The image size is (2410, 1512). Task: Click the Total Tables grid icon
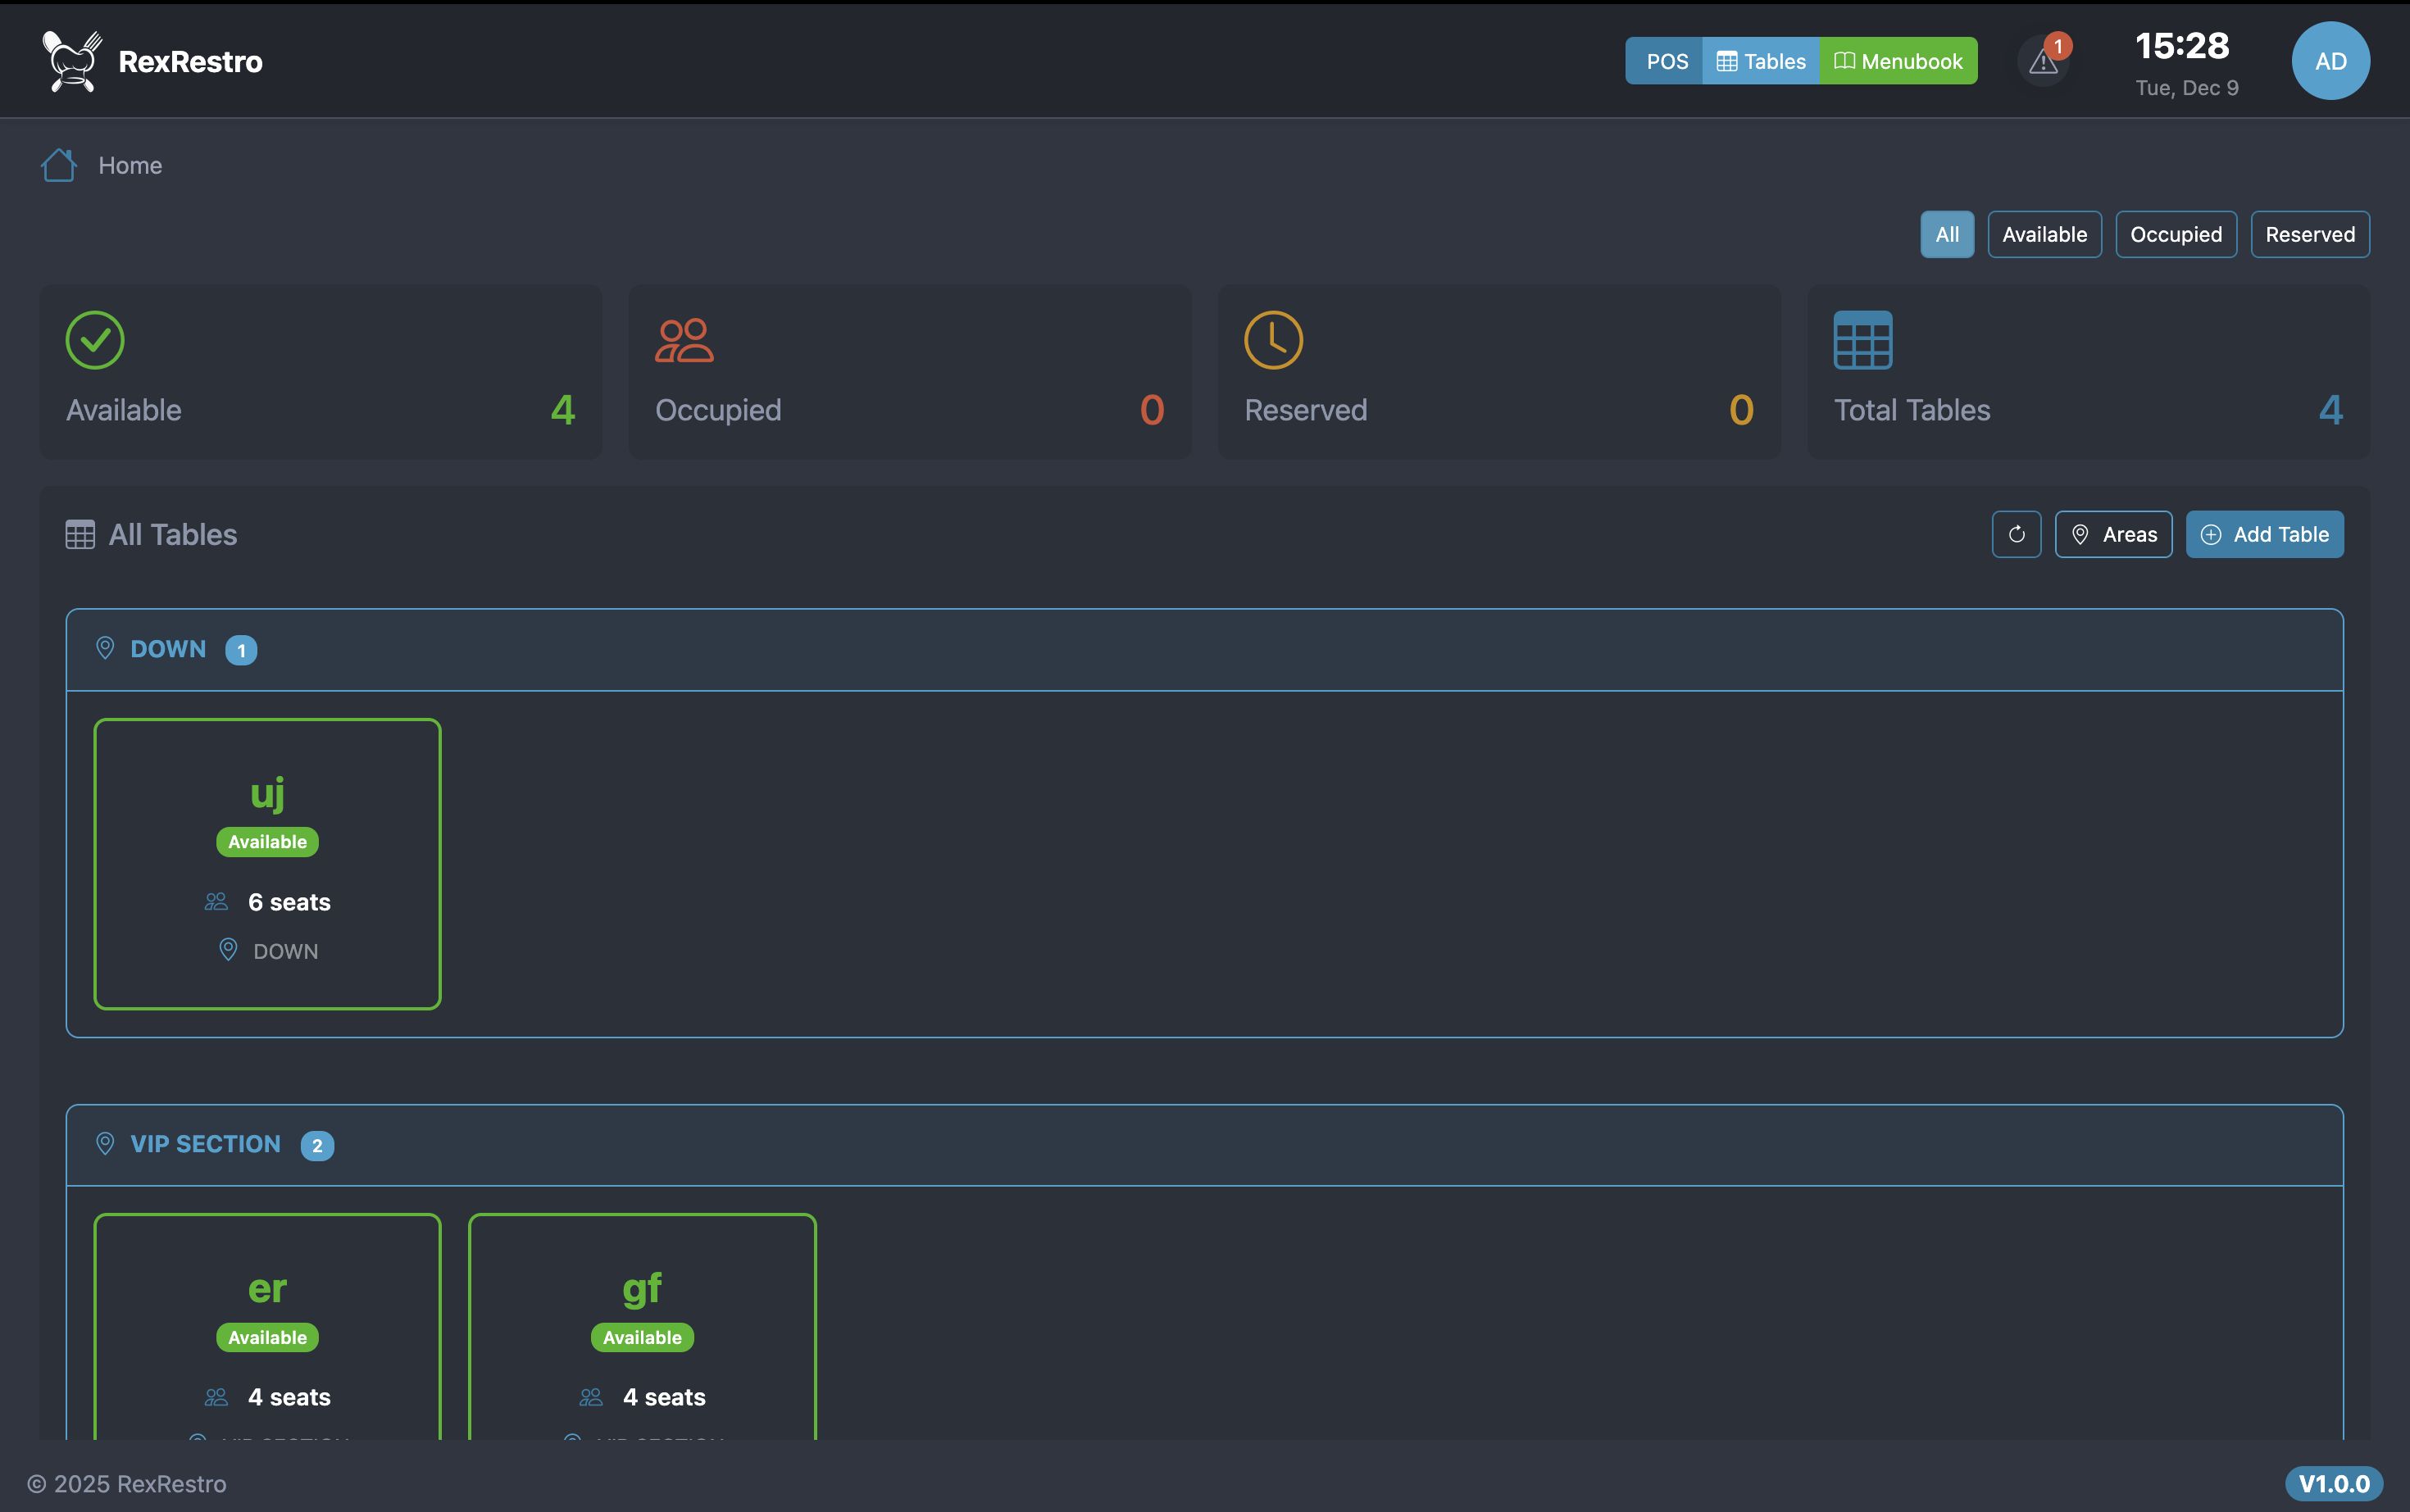1862,340
